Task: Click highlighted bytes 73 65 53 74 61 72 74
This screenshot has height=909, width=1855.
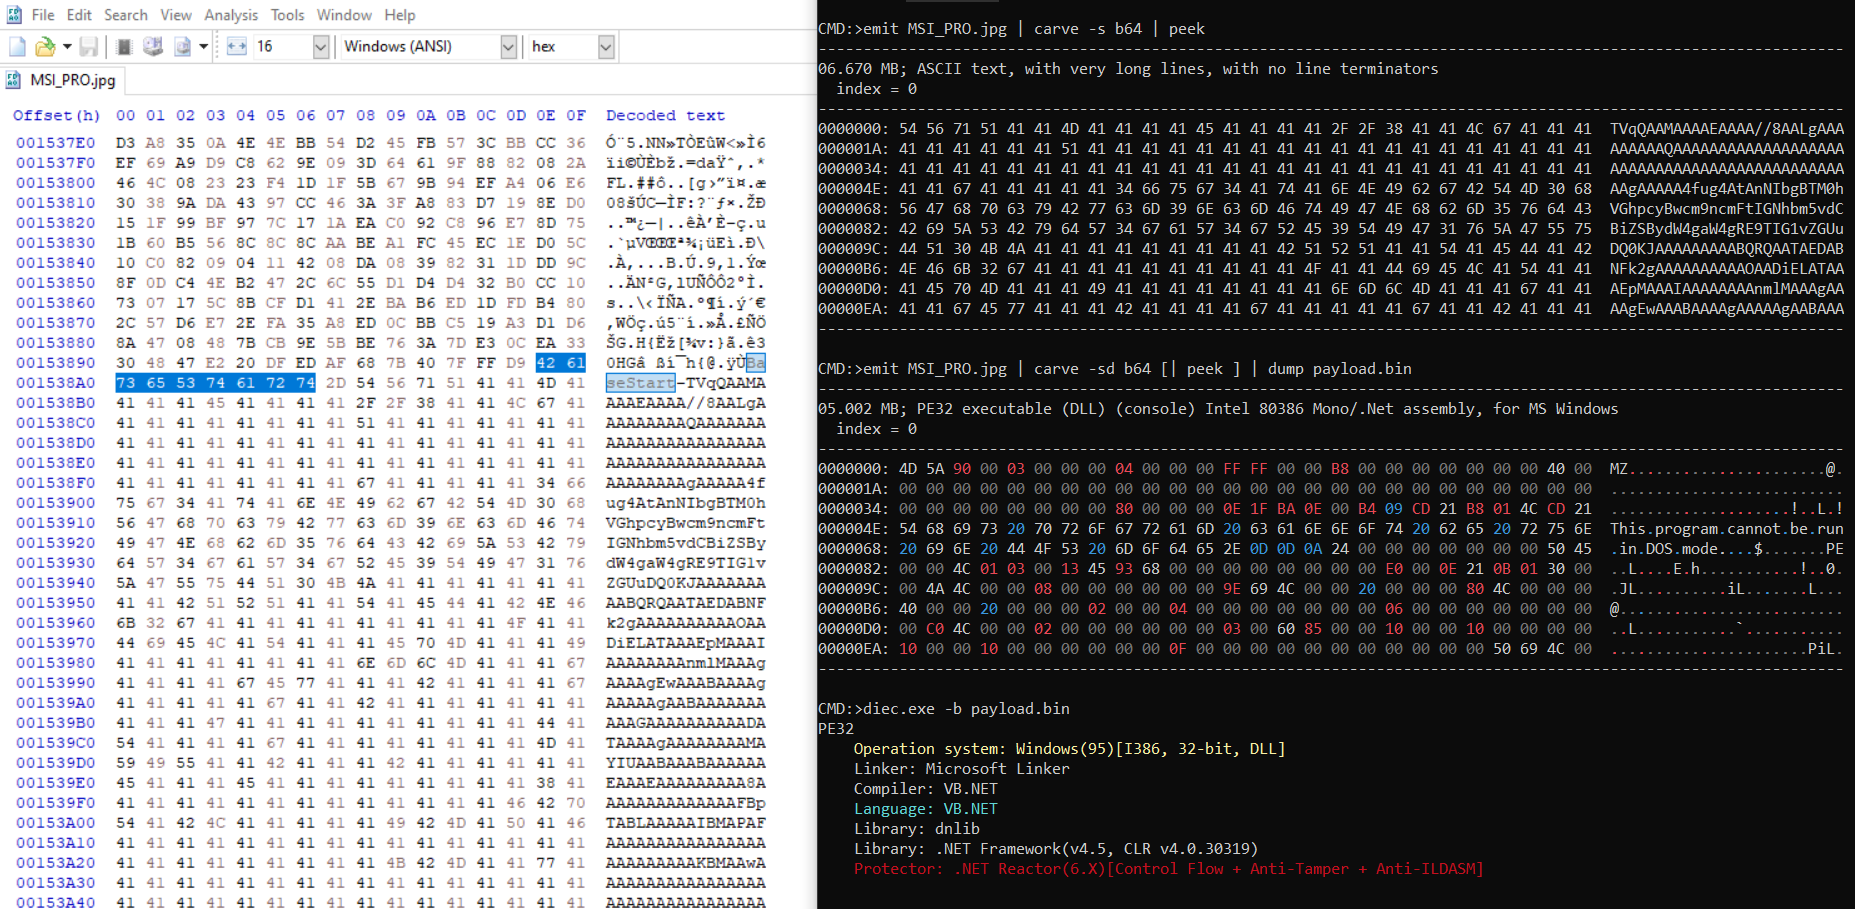Action: click(215, 383)
